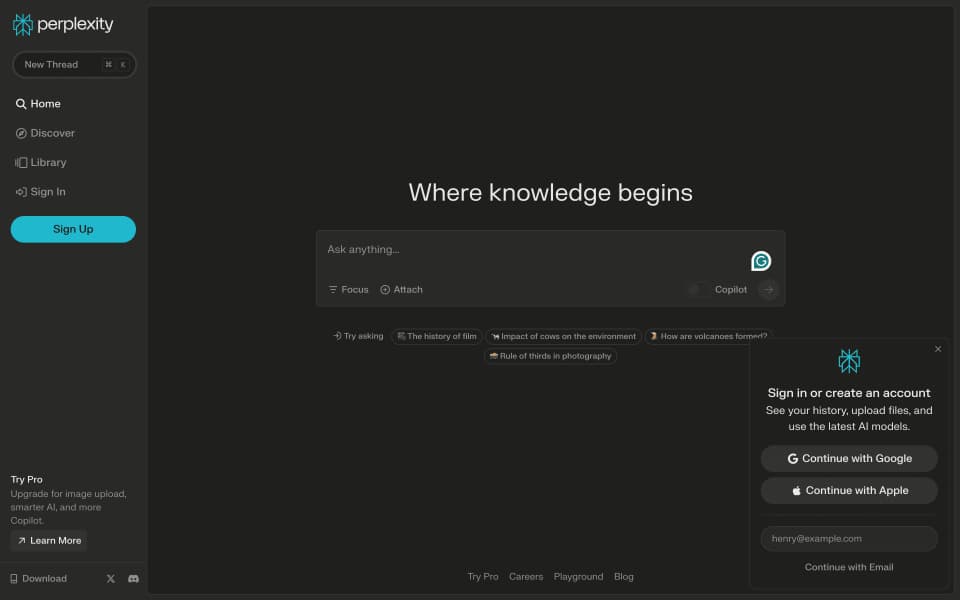Click Continue with Google

849,459
